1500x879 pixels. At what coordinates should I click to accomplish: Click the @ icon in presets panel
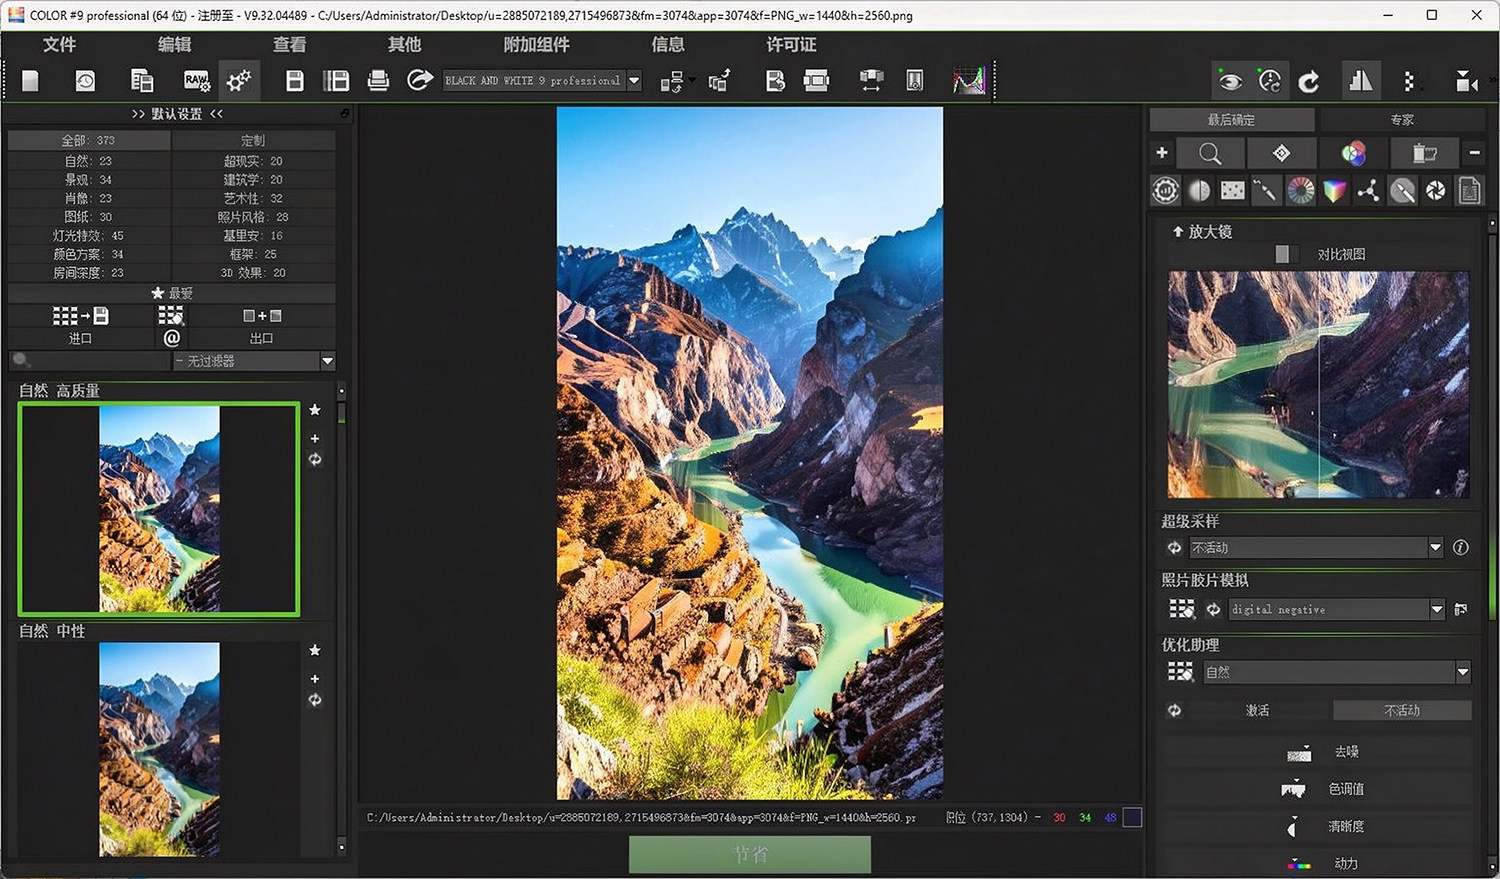pyautogui.click(x=172, y=338)
